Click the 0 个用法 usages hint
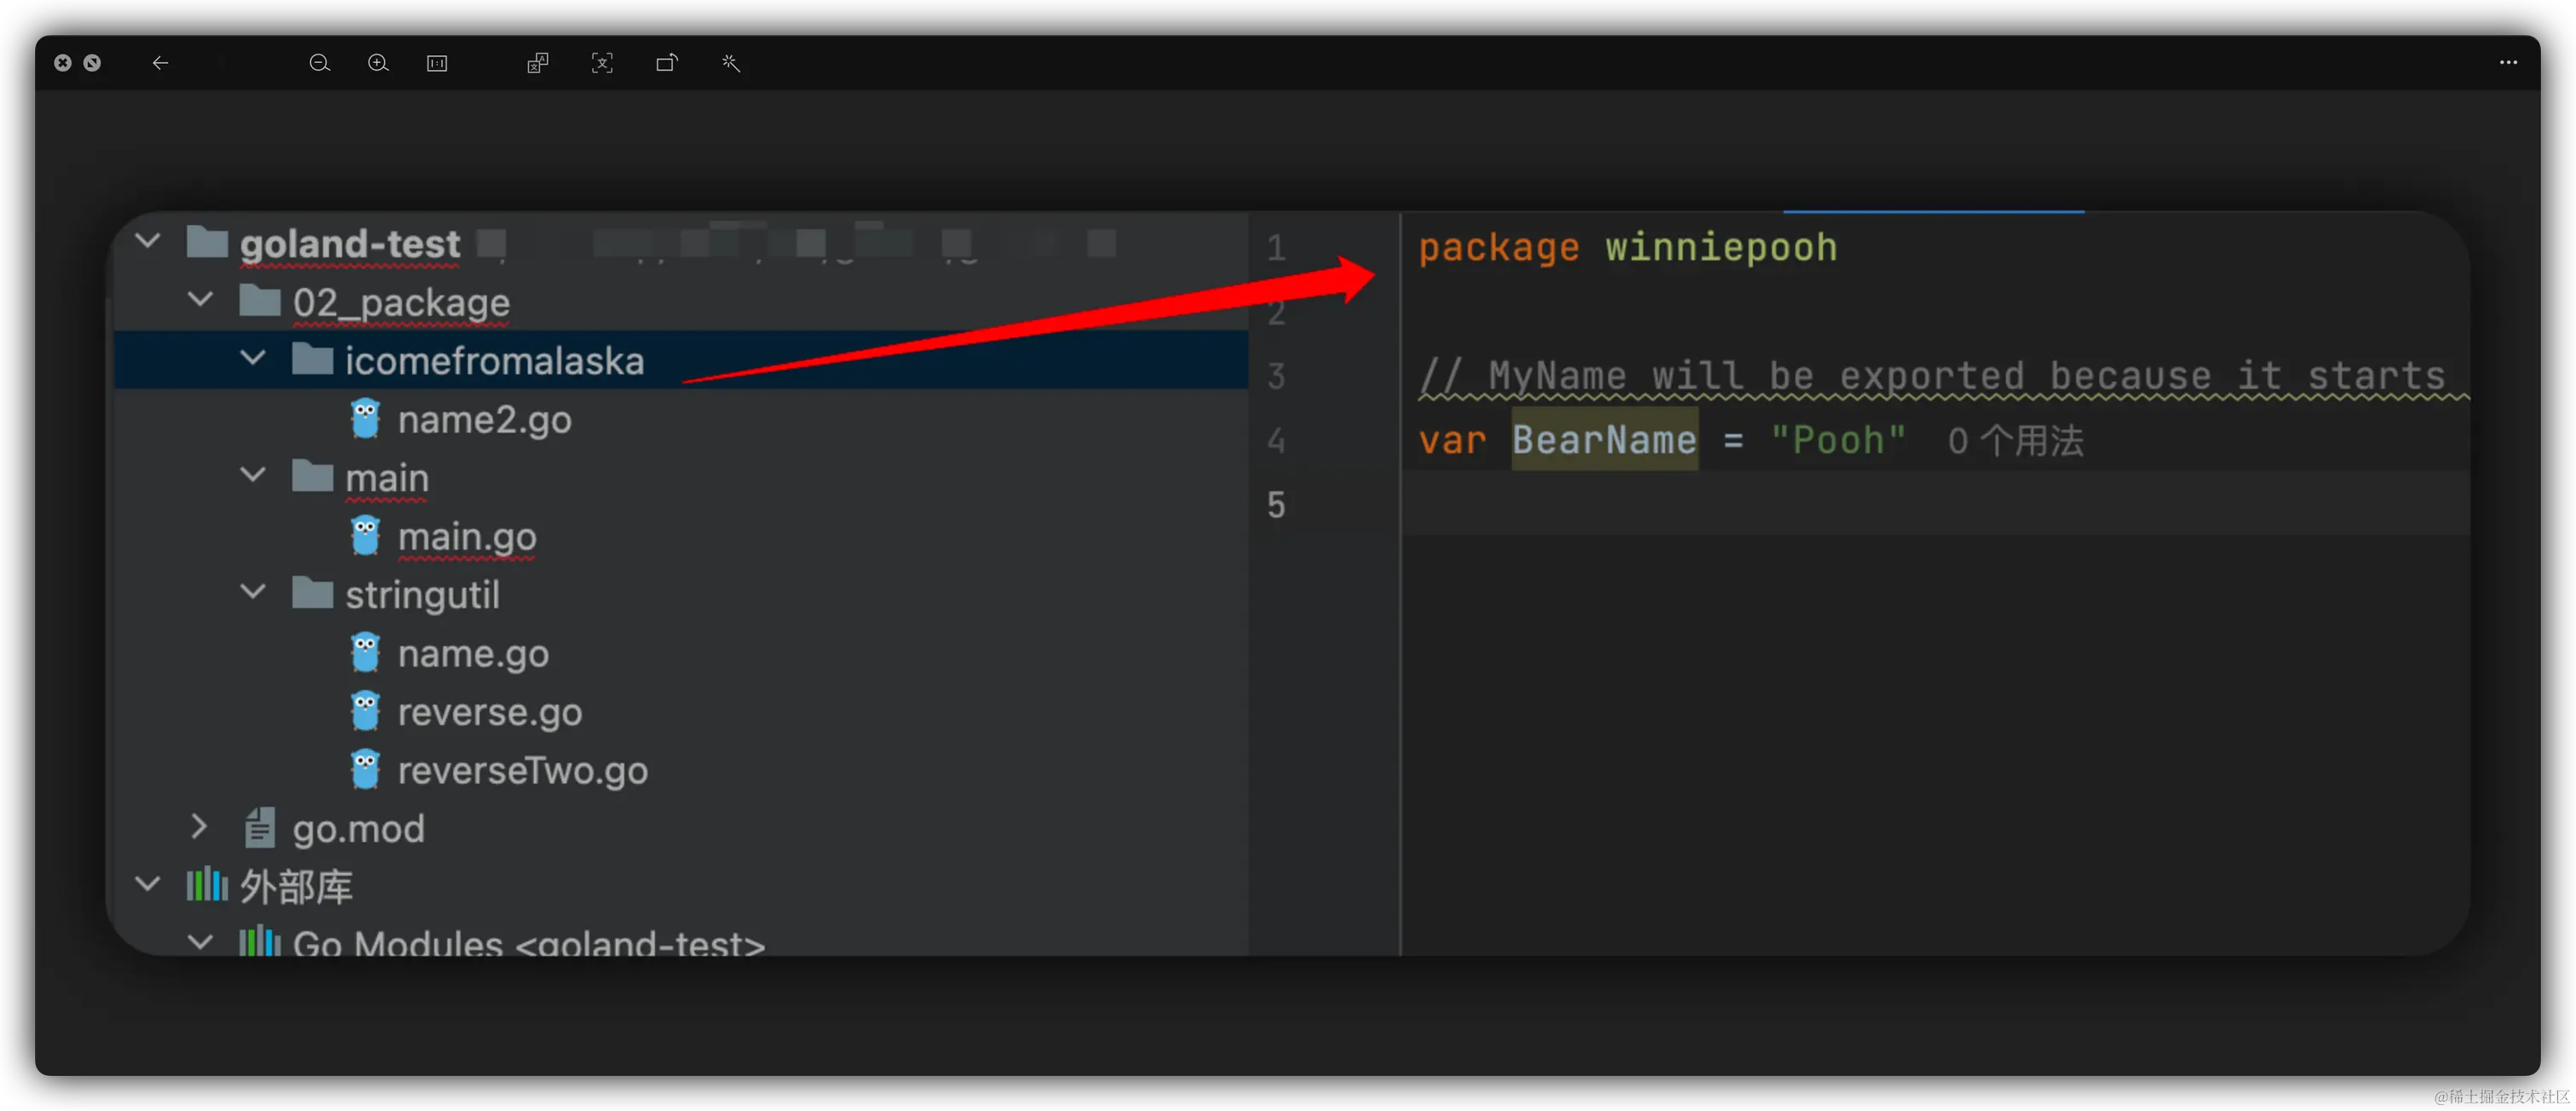Viewport: 2576px width, 1111px height. point(2015,440)
